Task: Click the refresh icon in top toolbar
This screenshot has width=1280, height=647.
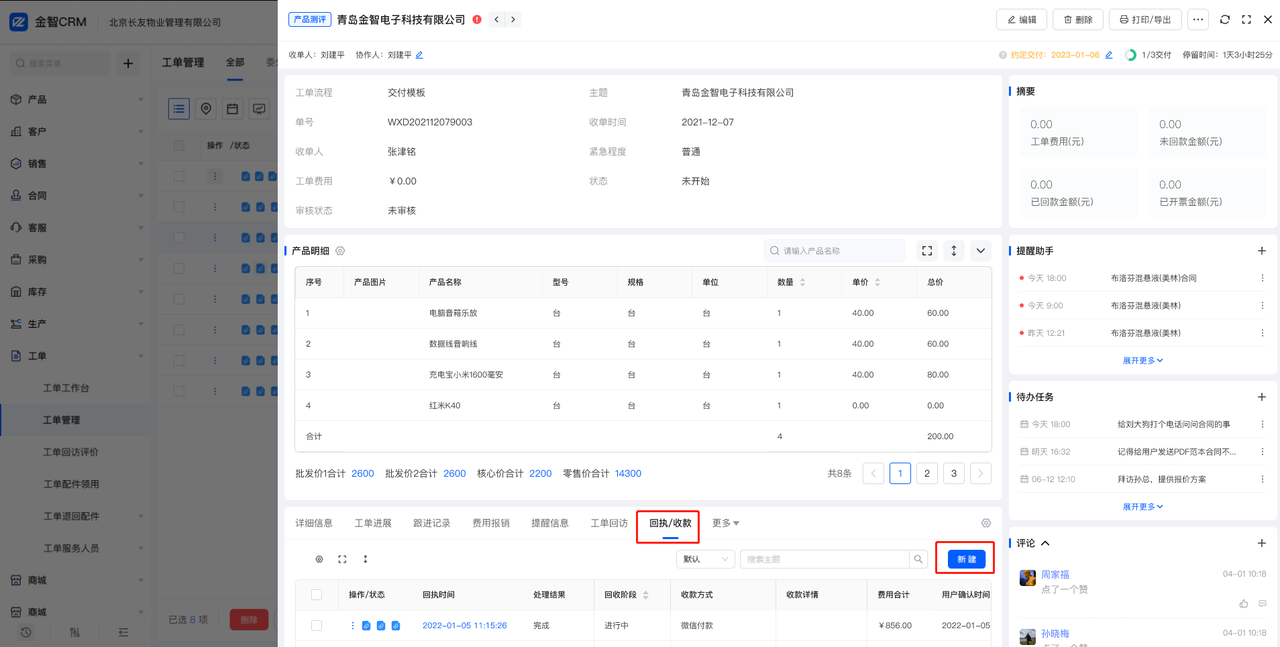Action: tap(1225, 20)
